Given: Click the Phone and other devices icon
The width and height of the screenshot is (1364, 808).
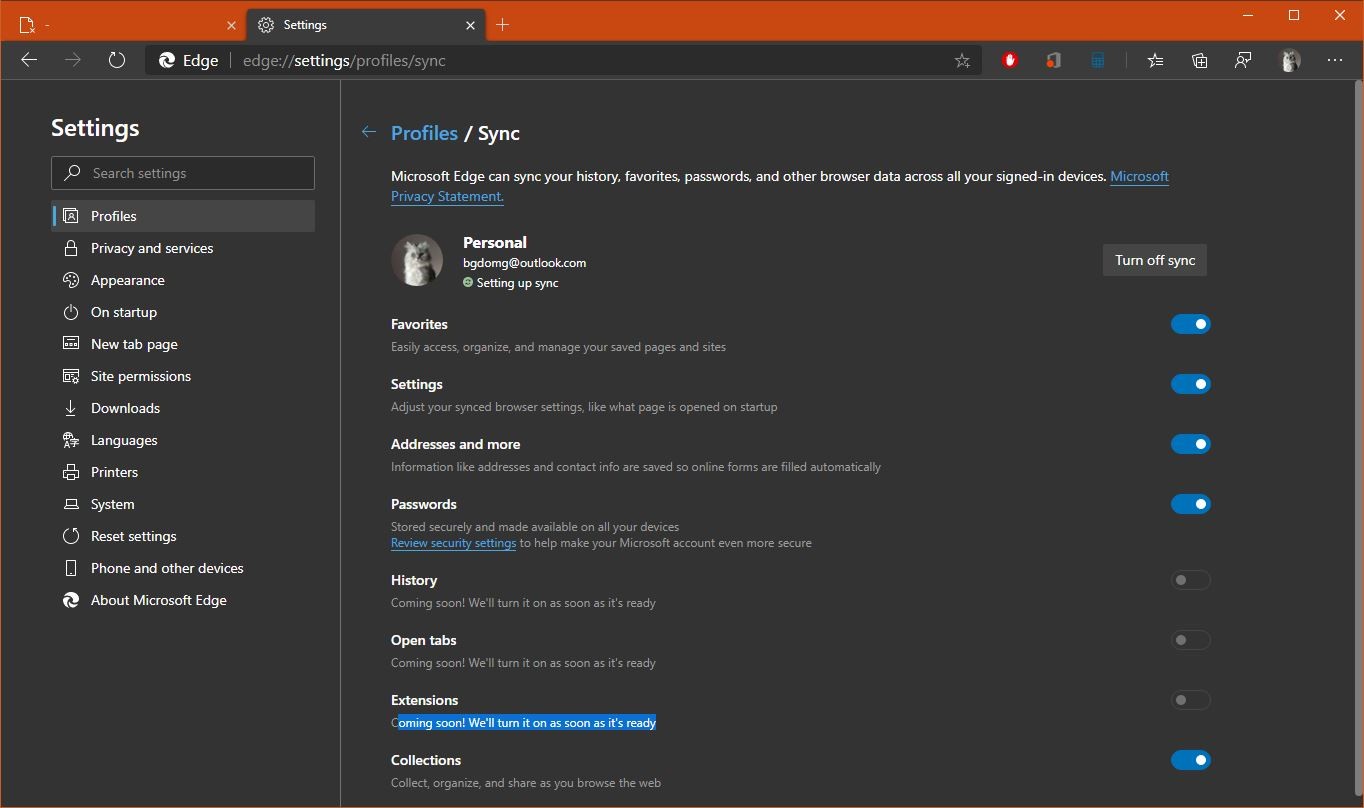Looking at the screenshot, I should (71, 568).
